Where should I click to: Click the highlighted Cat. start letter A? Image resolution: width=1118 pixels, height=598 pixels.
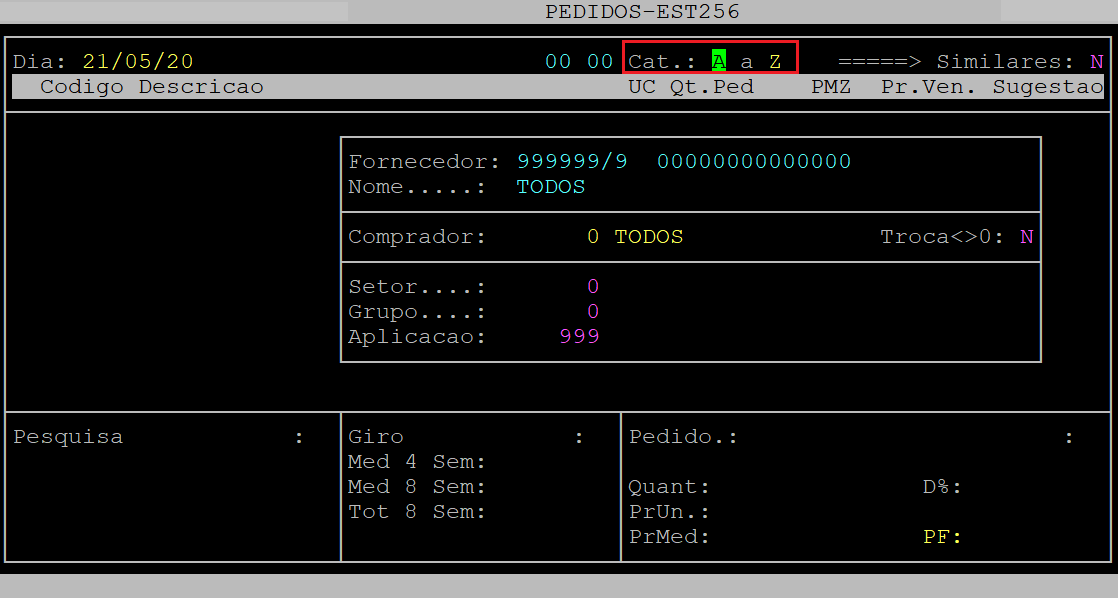coord(718,61)
